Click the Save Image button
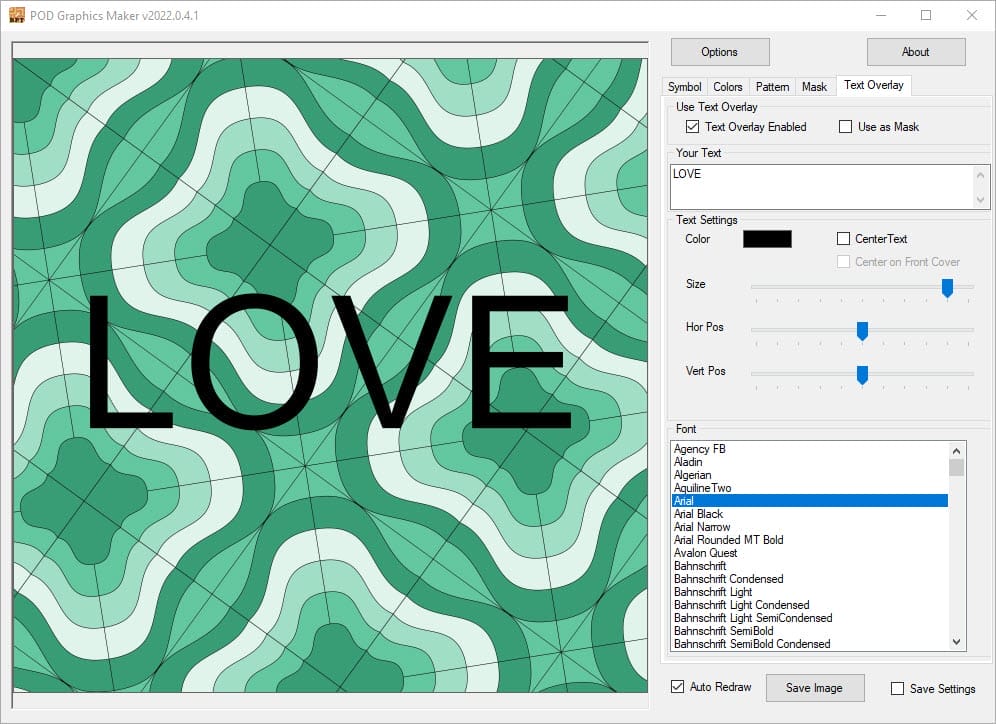Image resolution: width=996 pixels, height=724 pixels. pyautogui.click(x=814, y=688)
